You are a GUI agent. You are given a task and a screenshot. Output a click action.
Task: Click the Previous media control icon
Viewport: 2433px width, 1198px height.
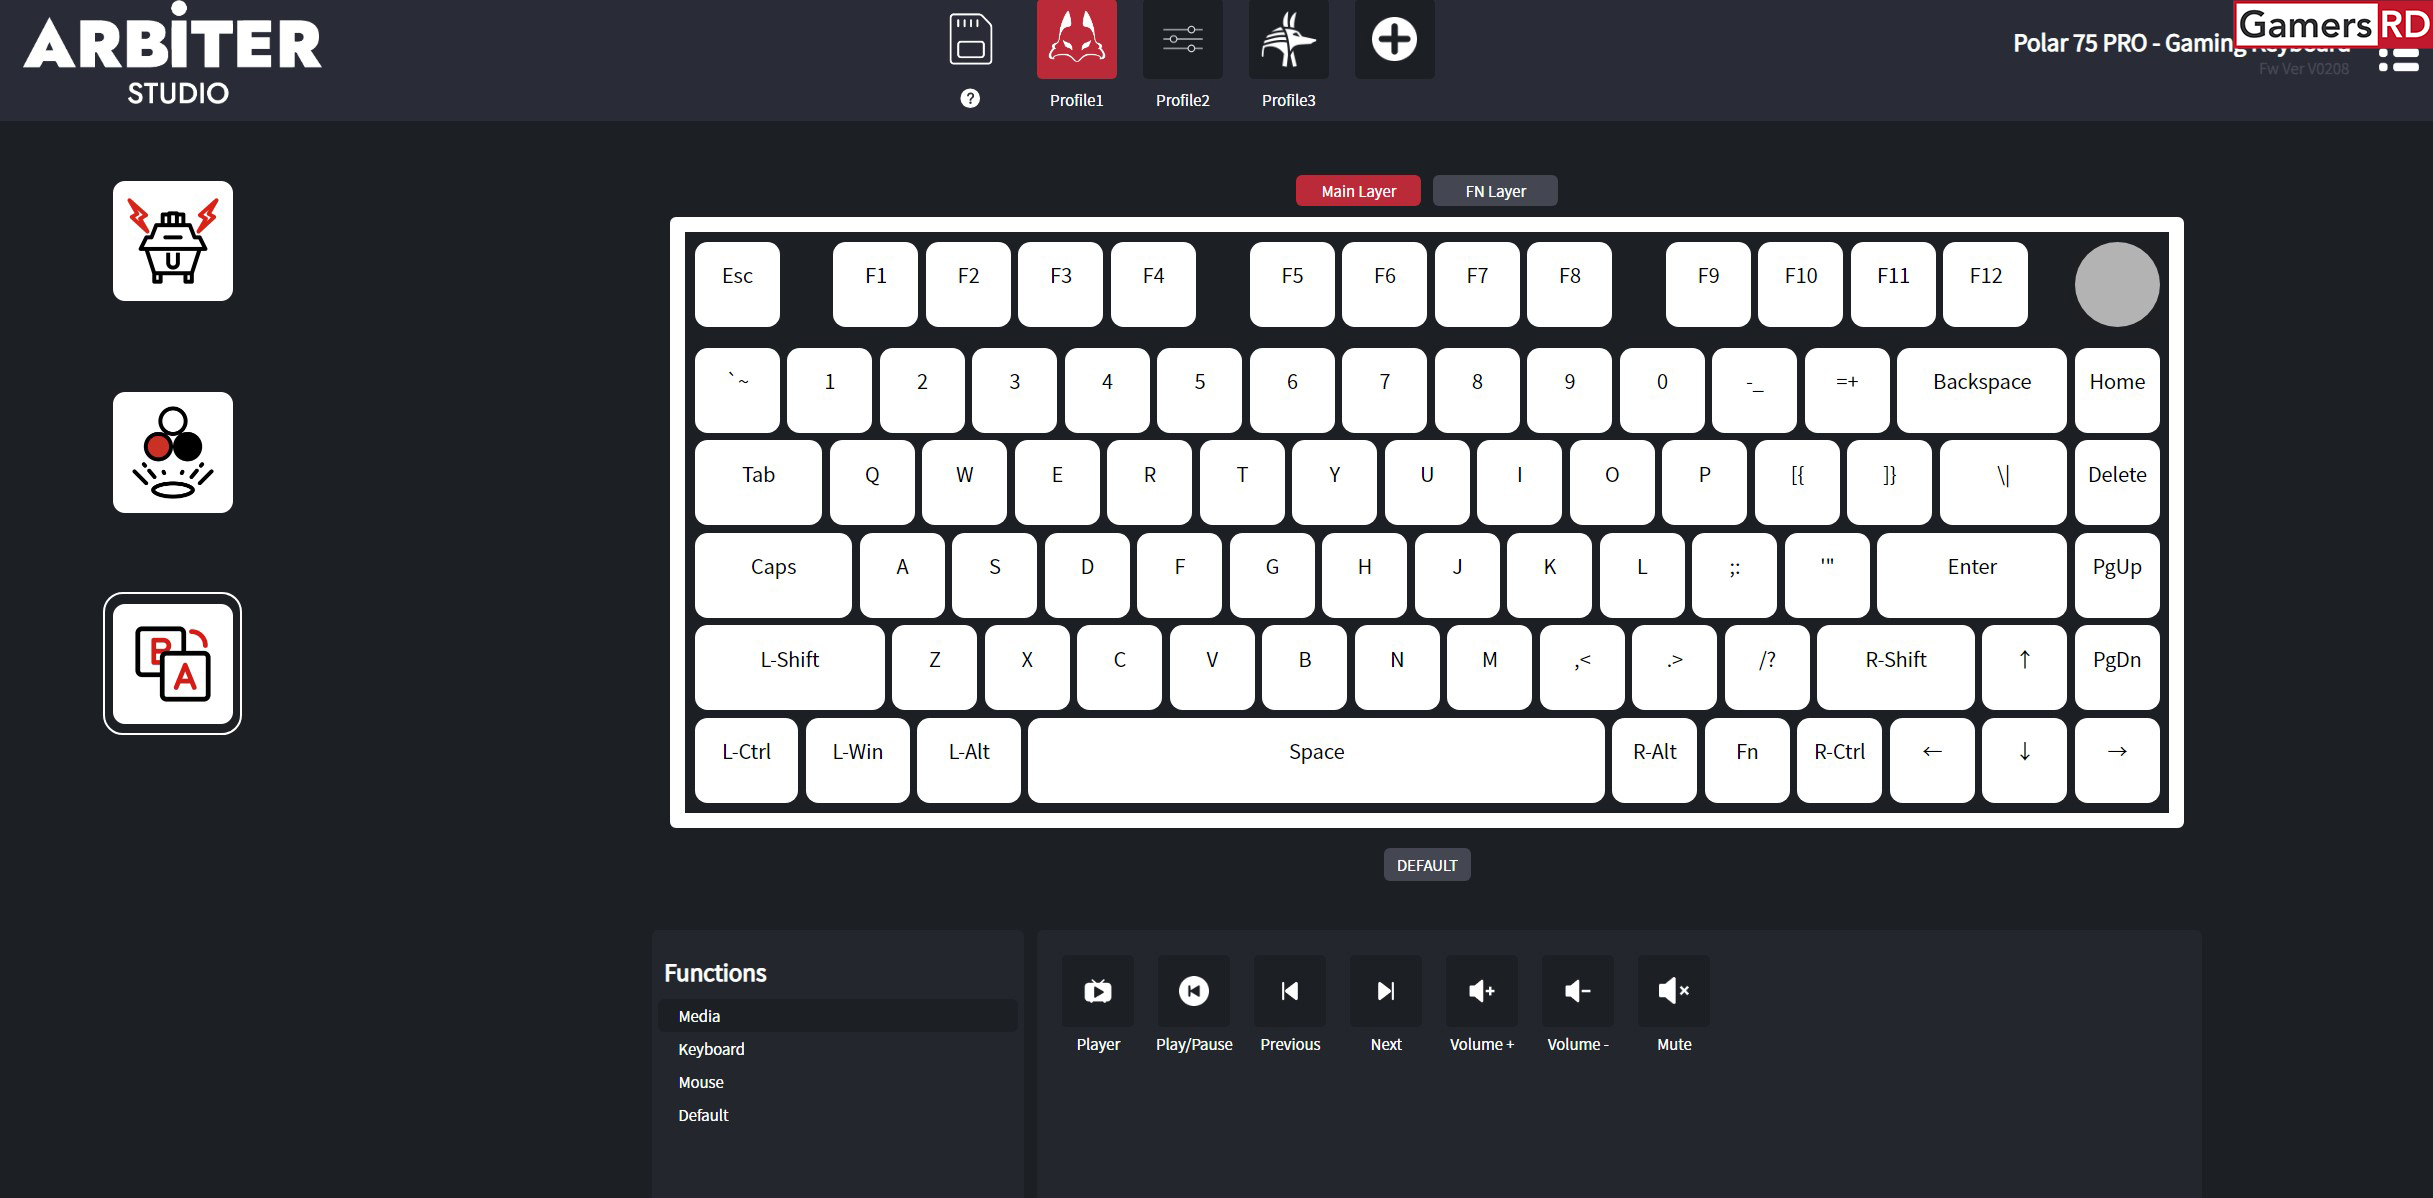click(1288, 989)
